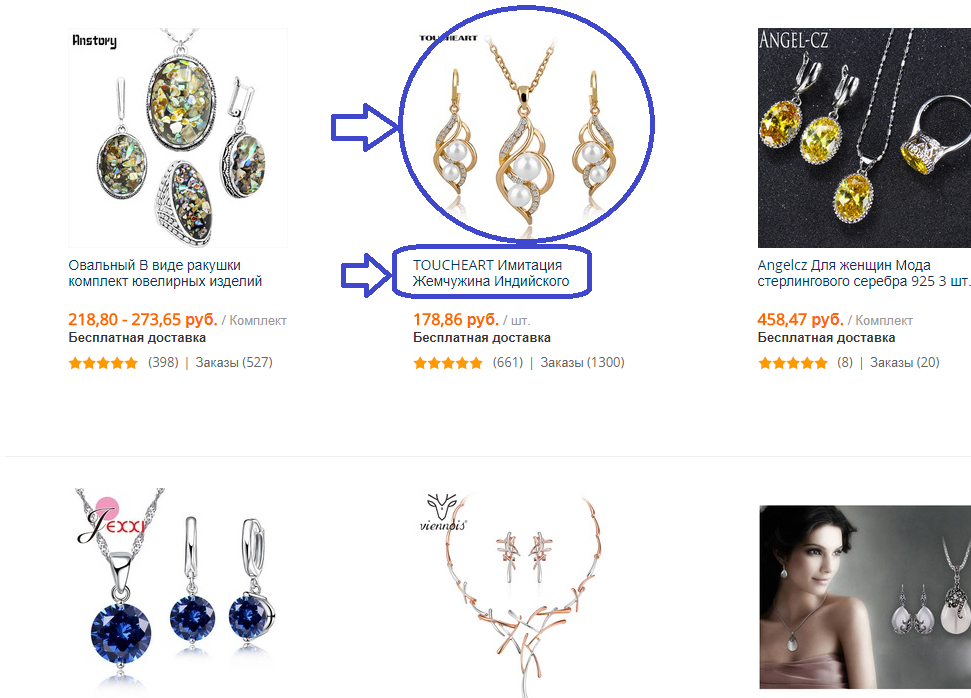This screenshot has height=698, width=971.
Task: Open the JEXXI blue crystal set image
Action: [178, 593]
